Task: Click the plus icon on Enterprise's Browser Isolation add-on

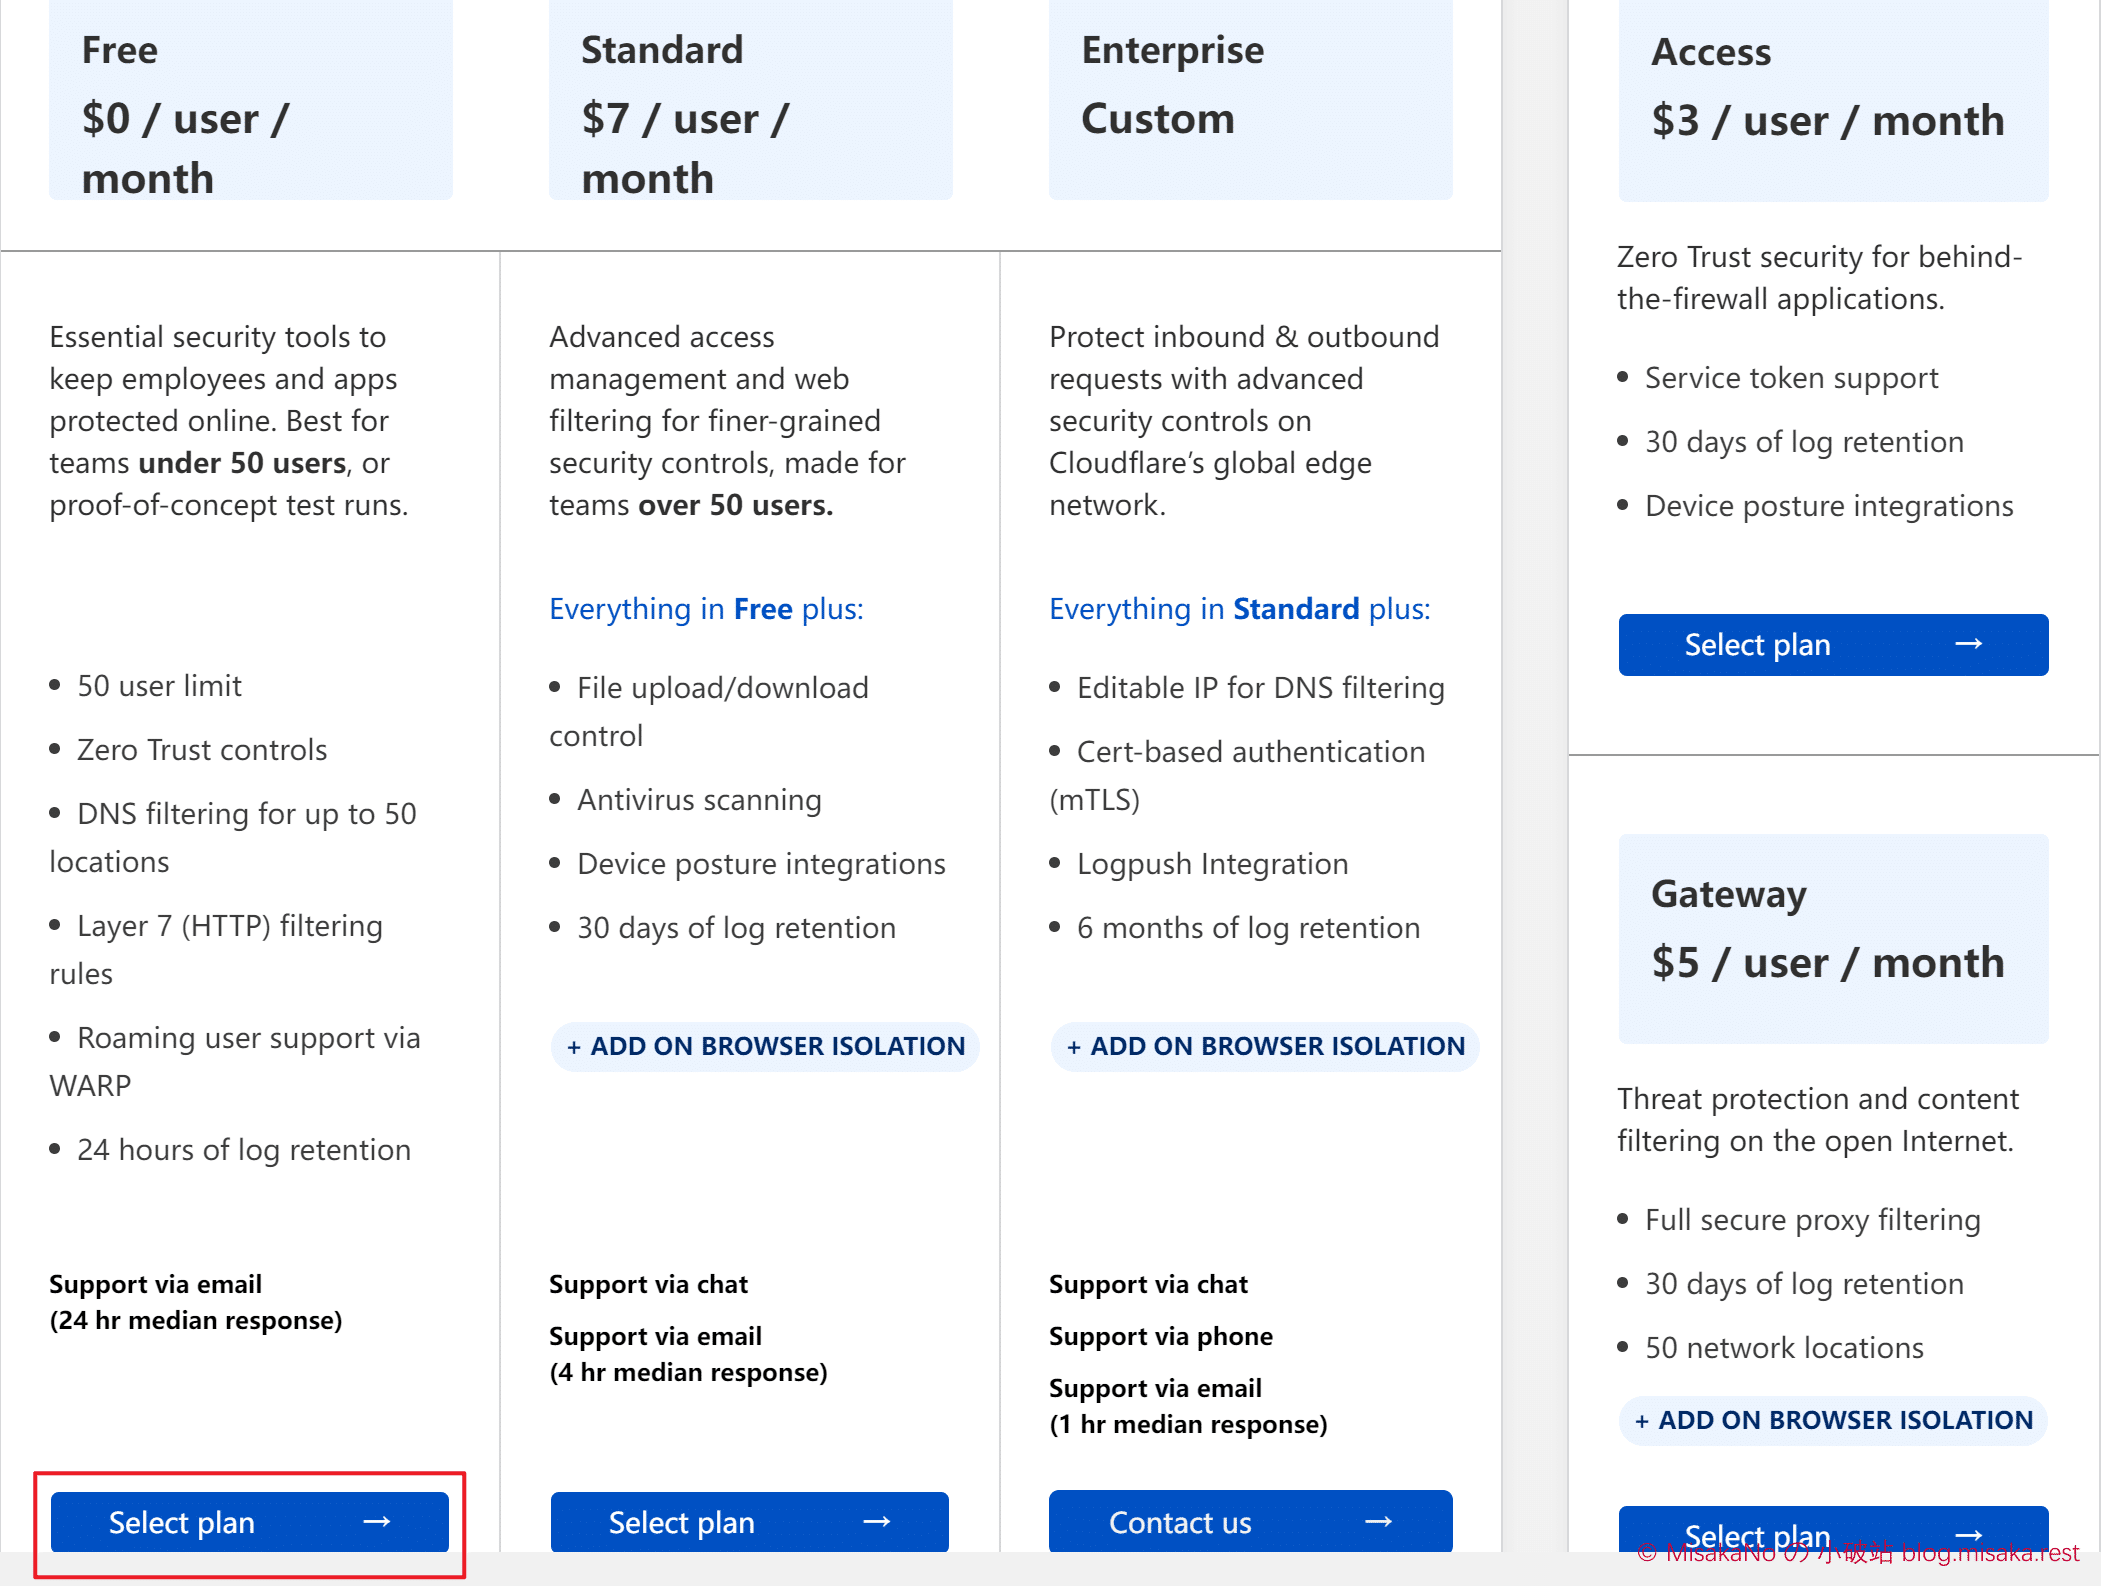Action: (x=1074, y=1047)
